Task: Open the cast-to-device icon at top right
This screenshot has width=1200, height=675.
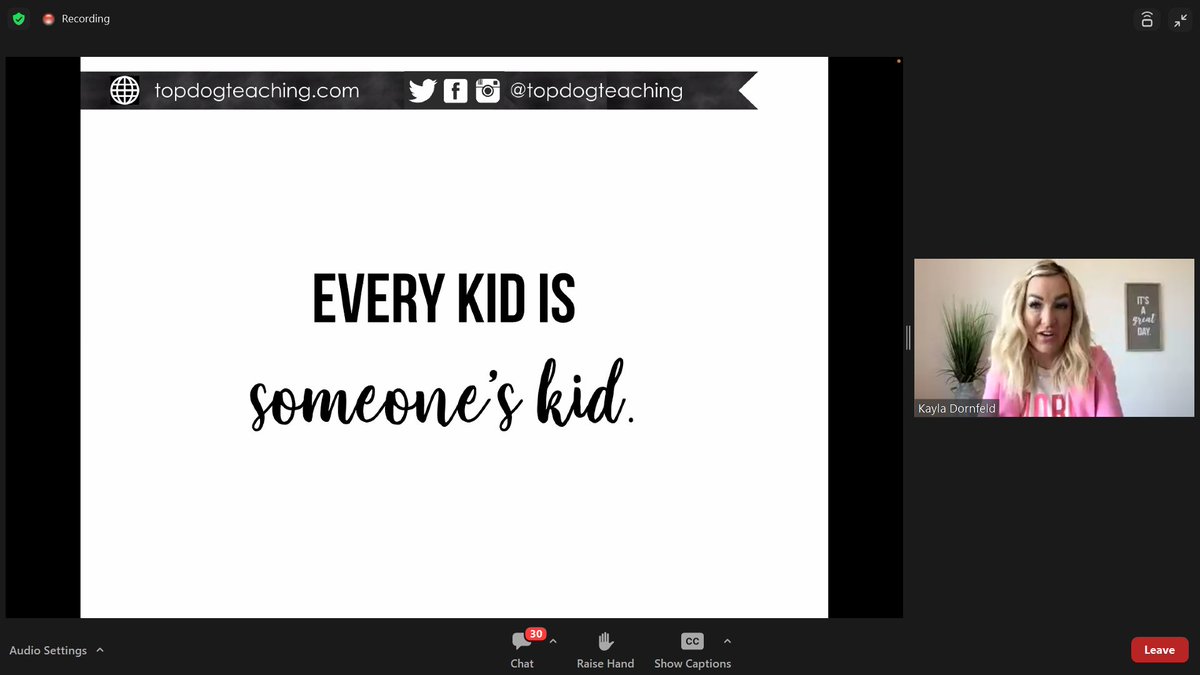Action: 1145,19
